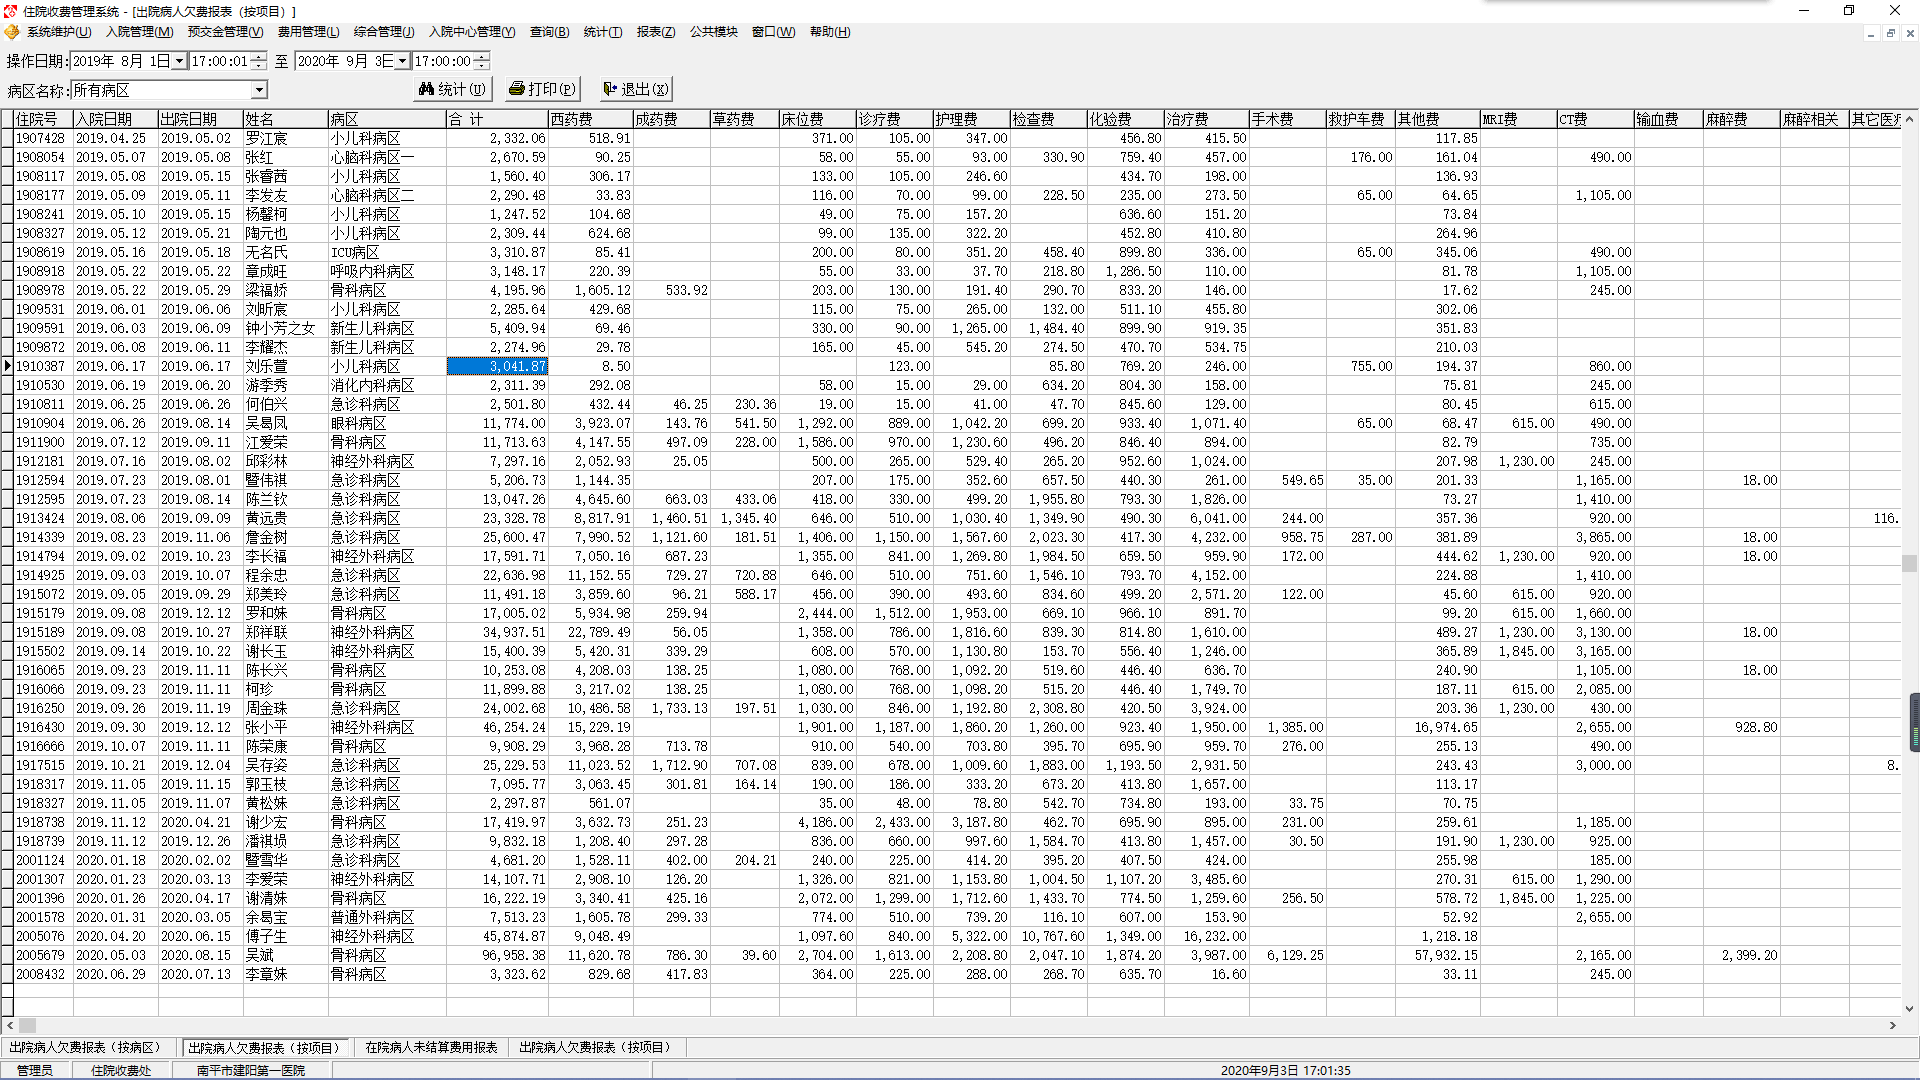The image size is (1920, 1080).
Task: Click the door icon 退出 button
Action: [x=635, y=89]
